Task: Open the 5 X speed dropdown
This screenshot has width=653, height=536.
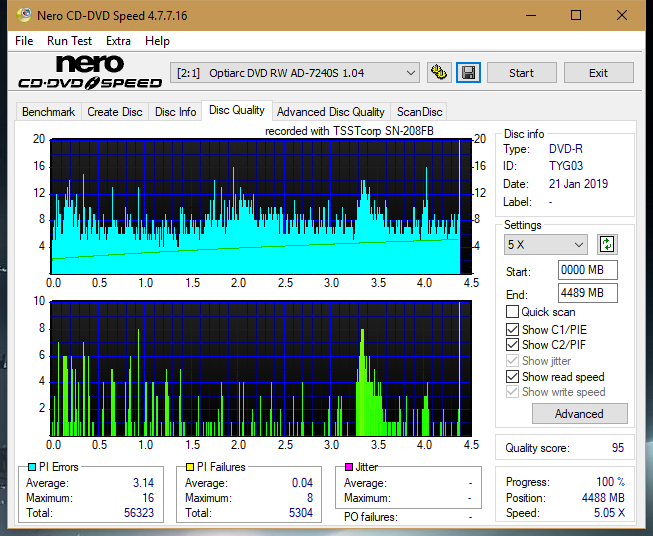Action: (546, 244)
